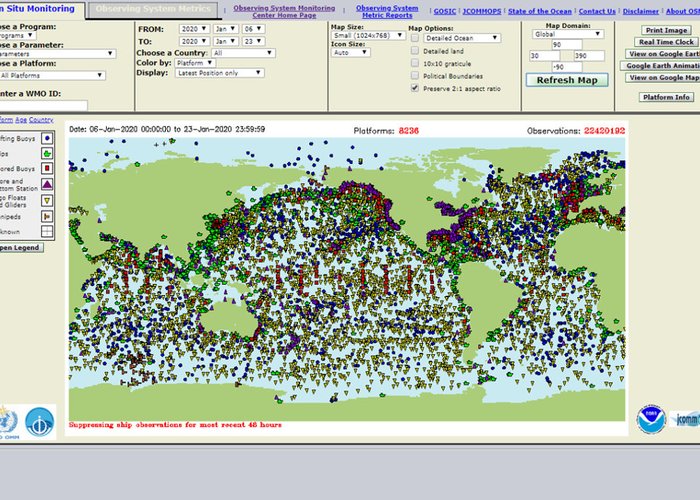Open the State of the Ocean link

pos(539,11)
